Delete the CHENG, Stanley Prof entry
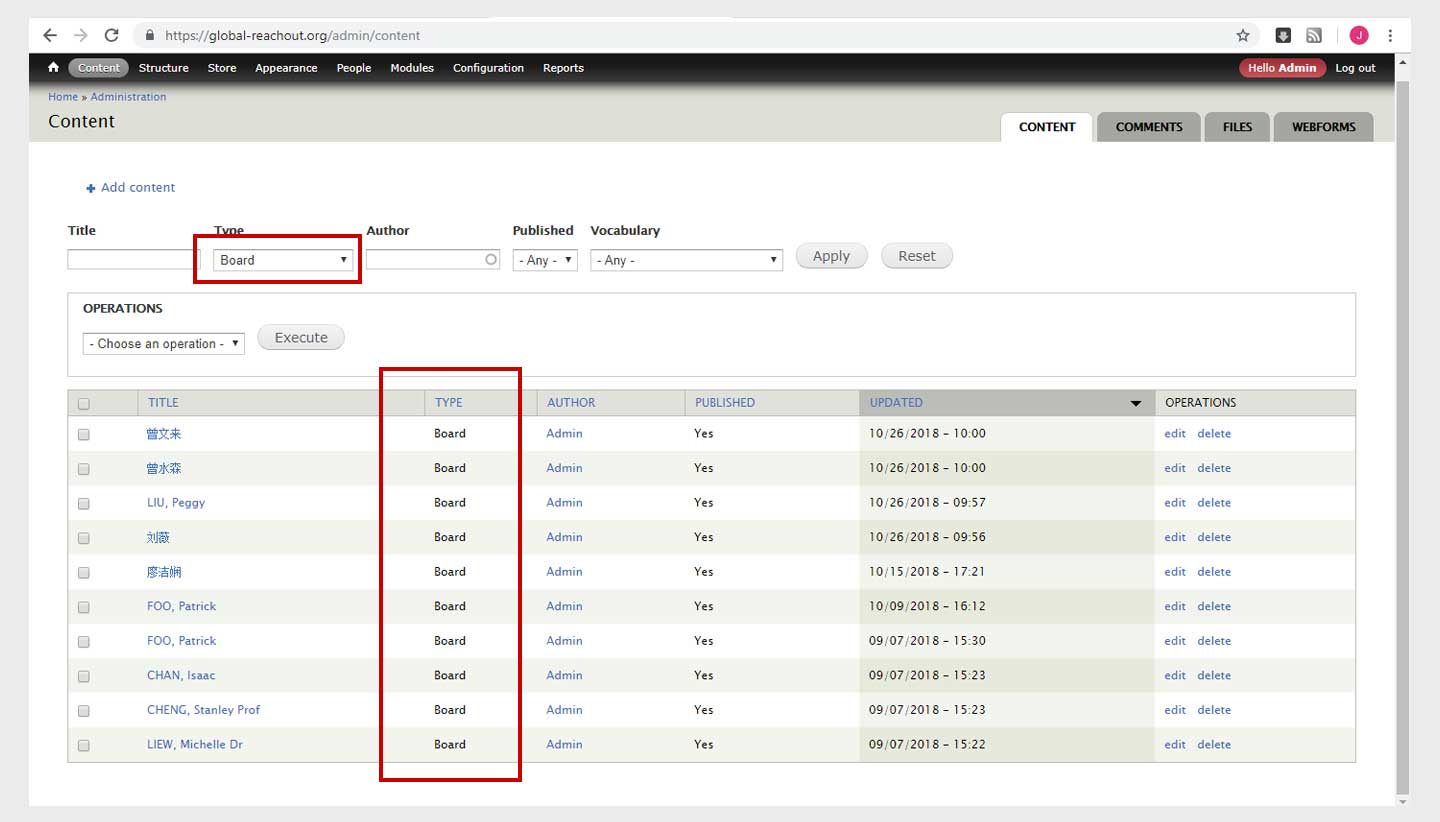 tap(1214, 710)
